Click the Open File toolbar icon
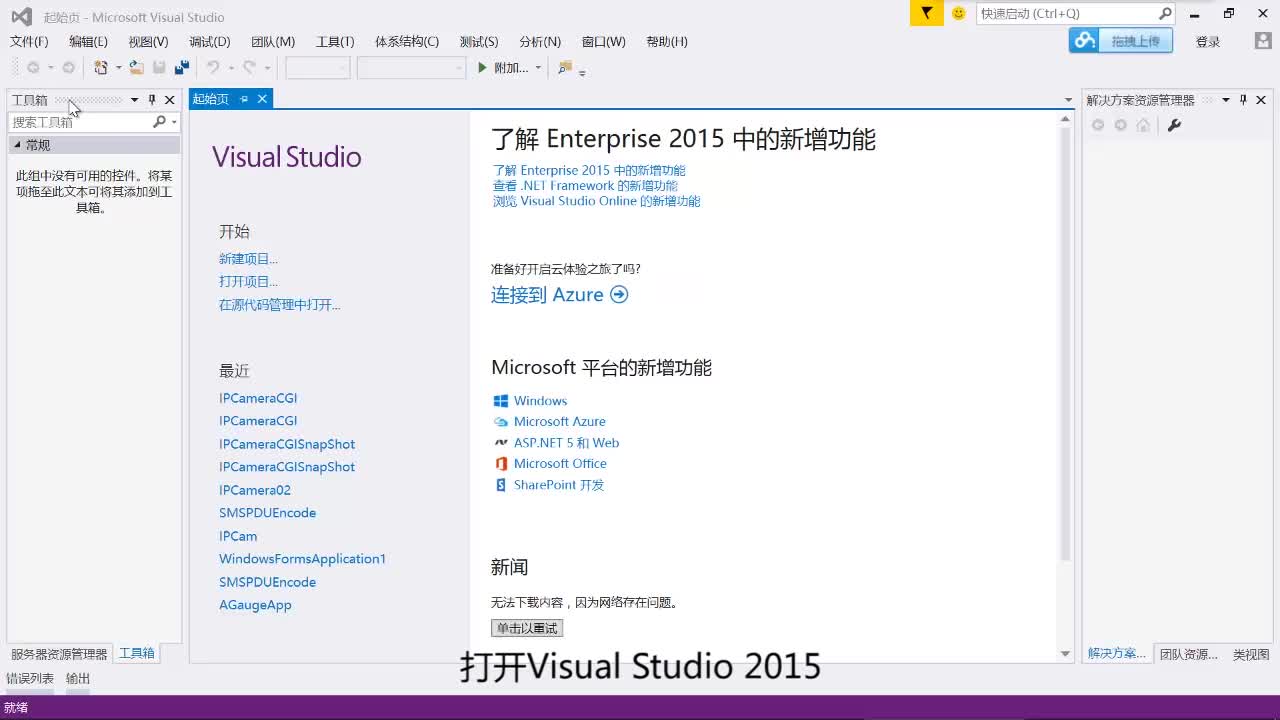1280x720 pixels. coord(136,68)
